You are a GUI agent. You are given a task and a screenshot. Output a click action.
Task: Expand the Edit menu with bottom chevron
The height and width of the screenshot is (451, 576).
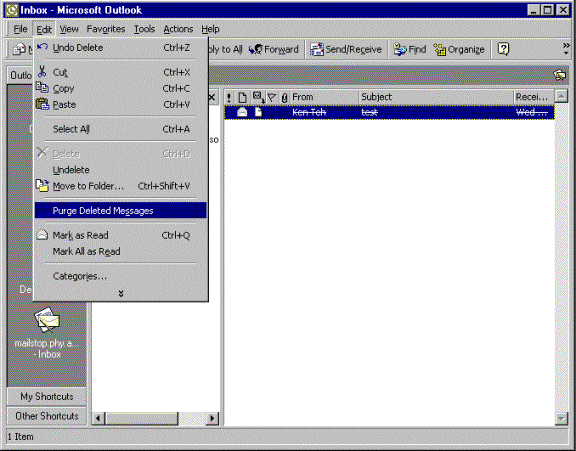[121, 293]
